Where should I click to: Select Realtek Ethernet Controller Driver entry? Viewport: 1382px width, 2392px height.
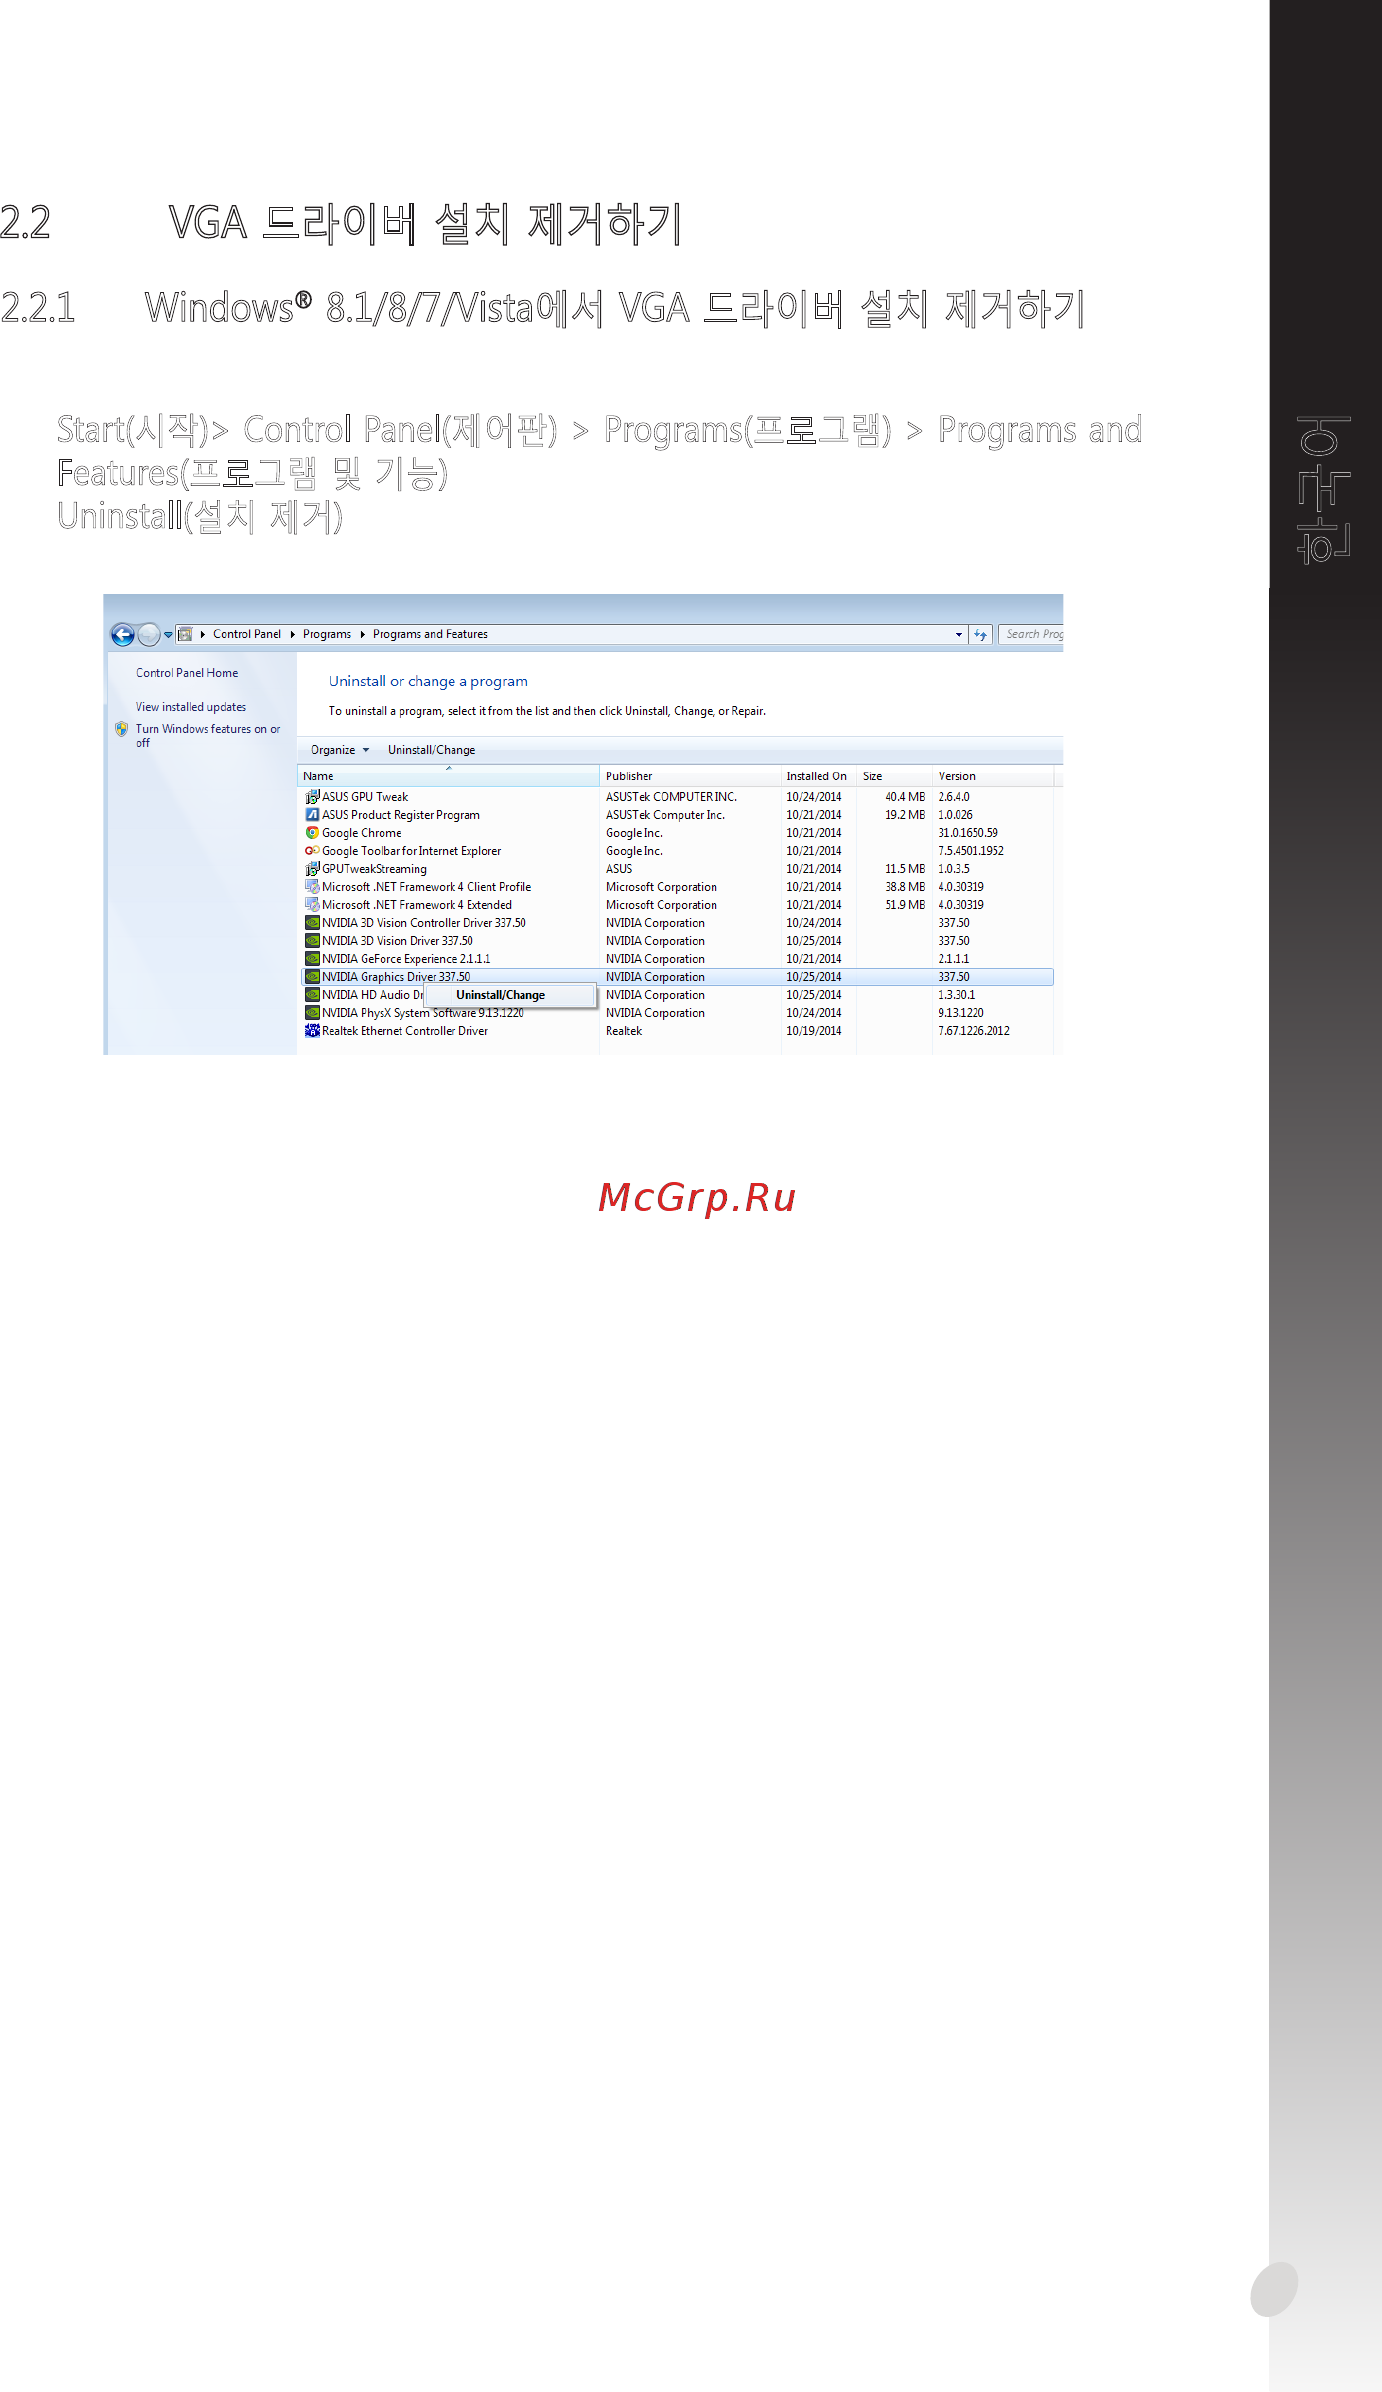[677, 1031]
